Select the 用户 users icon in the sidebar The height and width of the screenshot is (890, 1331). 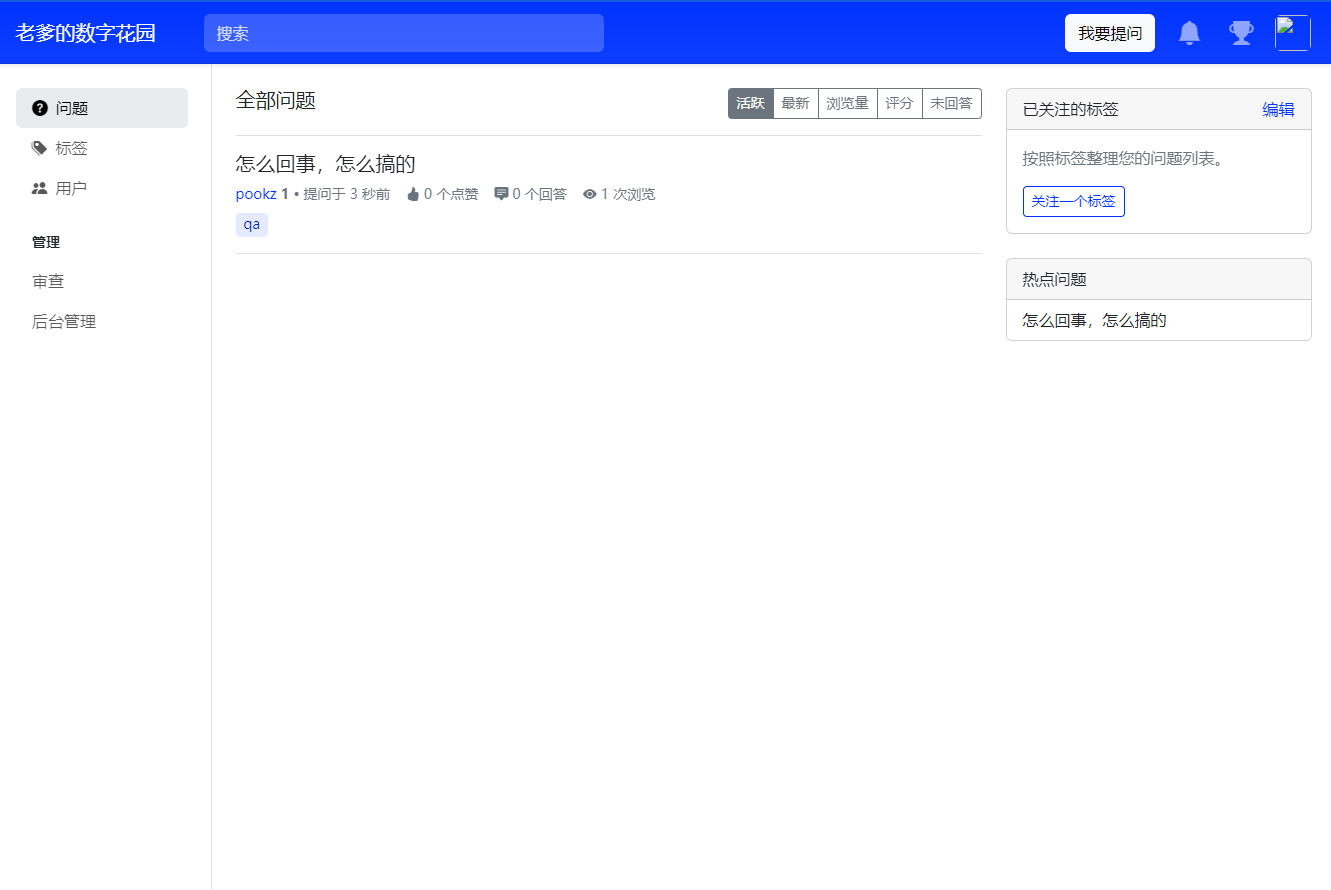click(x=38, y=187)
